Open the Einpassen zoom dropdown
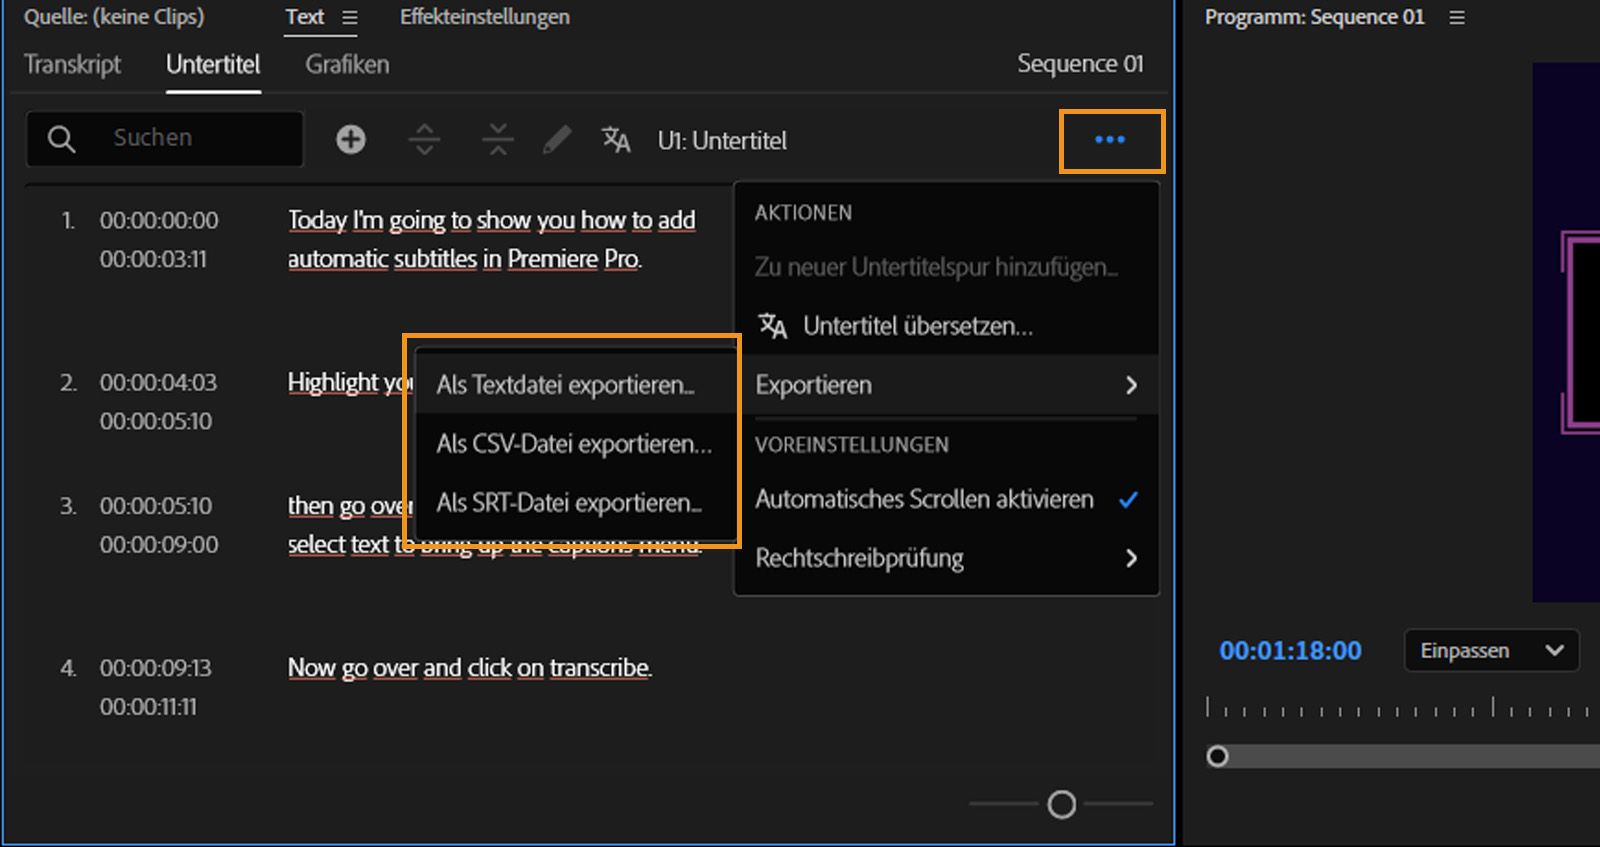 tap(1491, 651)
